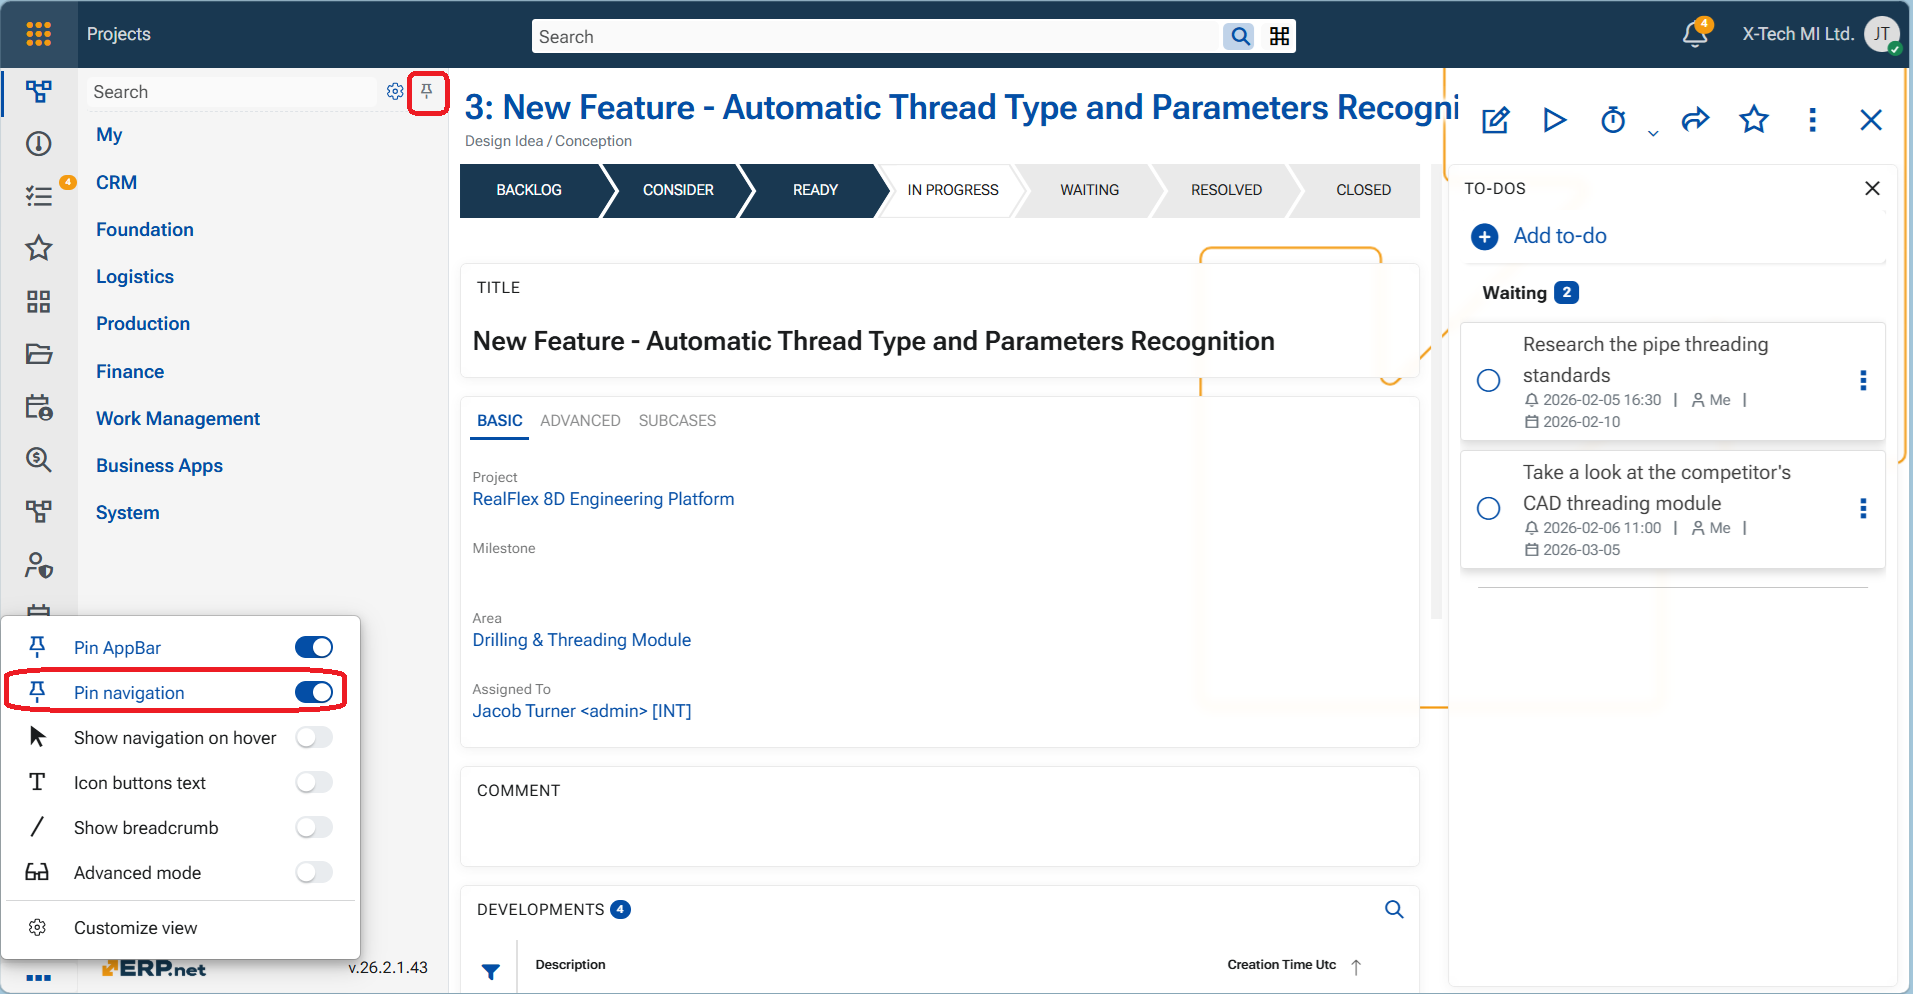Open the notifications bell
The height and width of the screenshot is (994, 1913).
click(1695, 34)
